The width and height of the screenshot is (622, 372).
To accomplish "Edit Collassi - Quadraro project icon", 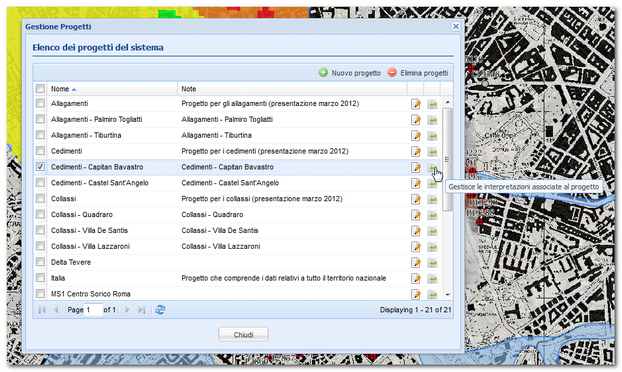I will pyautogui.click(x=416, y=215).
